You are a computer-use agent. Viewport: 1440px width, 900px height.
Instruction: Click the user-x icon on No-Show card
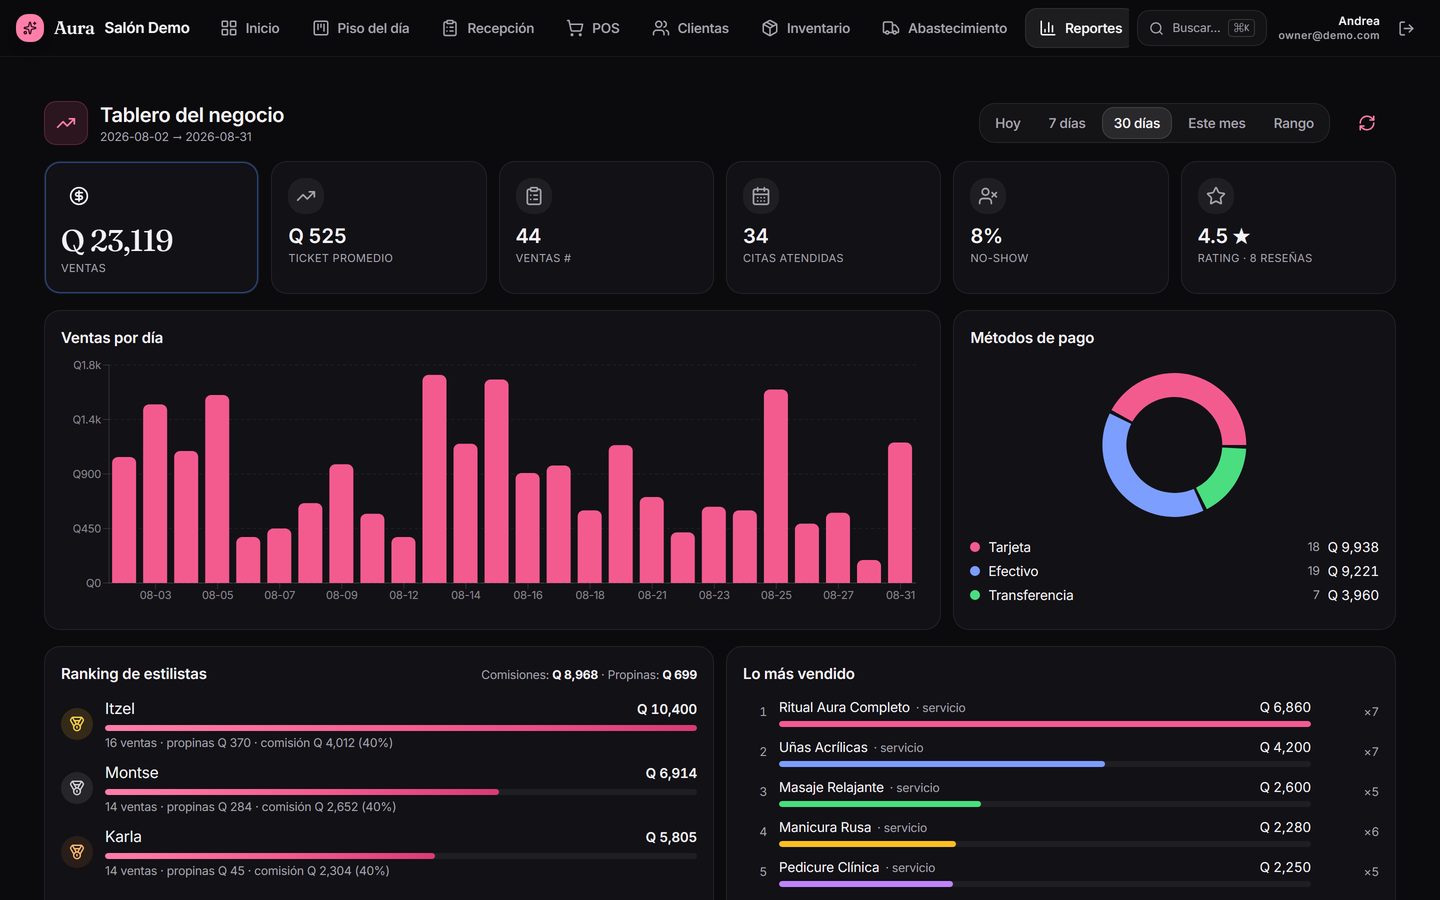click(x=988, y=196)
